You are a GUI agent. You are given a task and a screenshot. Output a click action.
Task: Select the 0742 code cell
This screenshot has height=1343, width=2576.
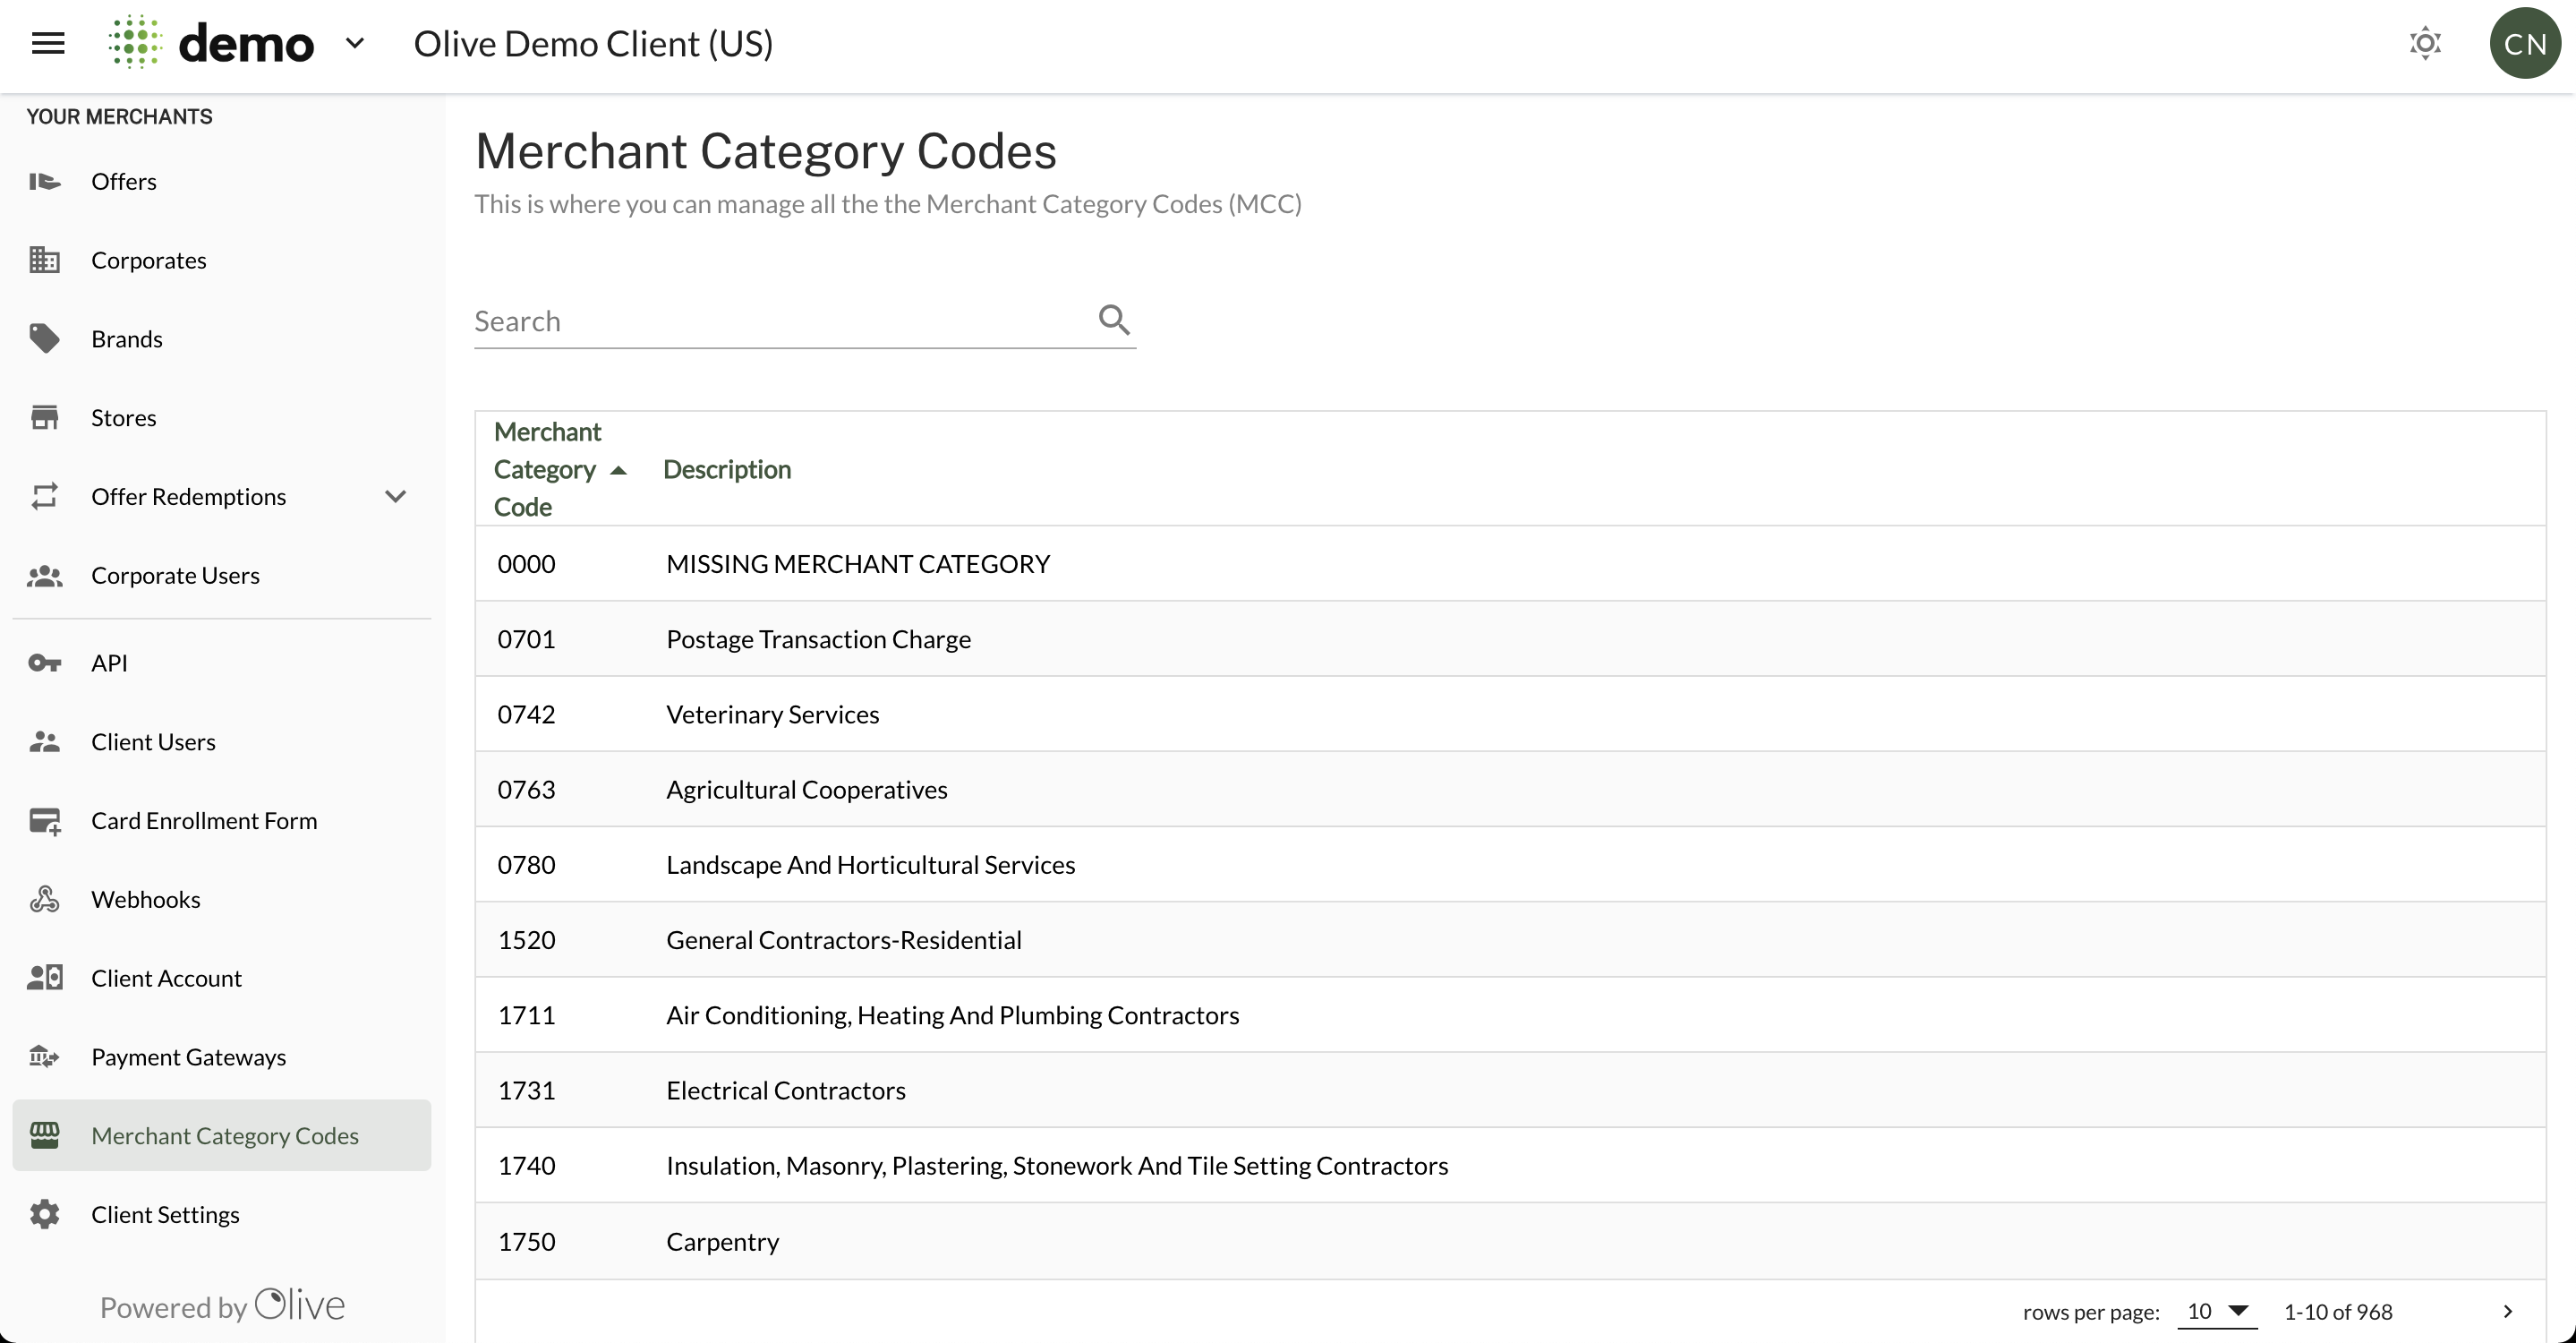click(526, 714)
